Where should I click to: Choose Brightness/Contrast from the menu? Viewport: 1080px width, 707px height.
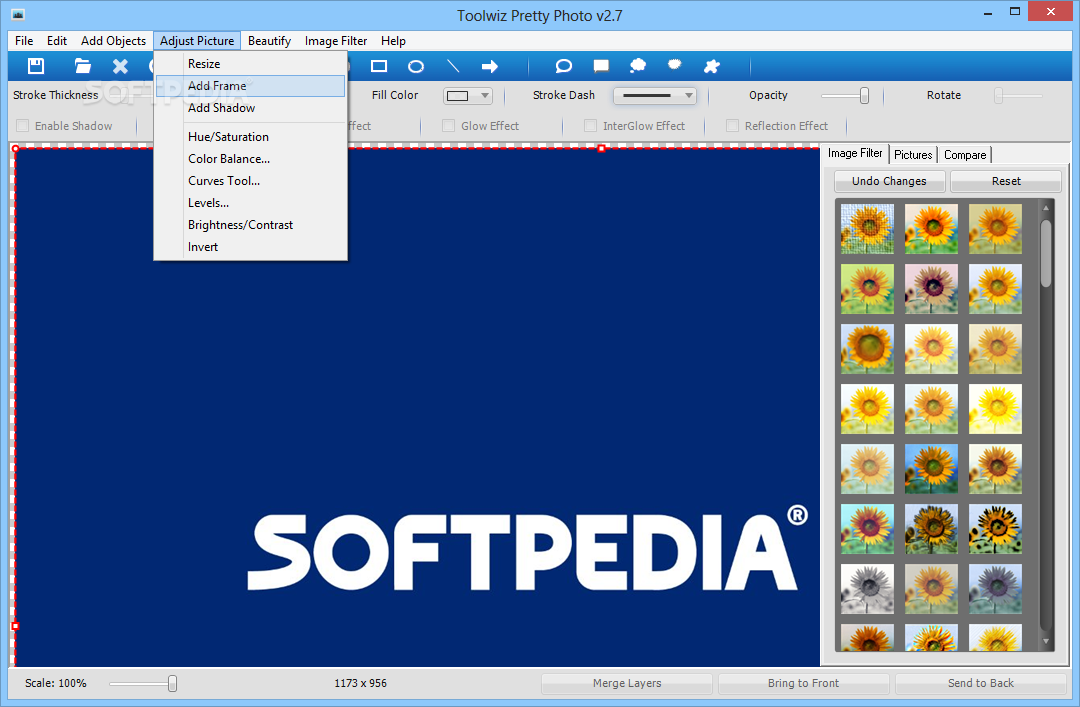251,225
